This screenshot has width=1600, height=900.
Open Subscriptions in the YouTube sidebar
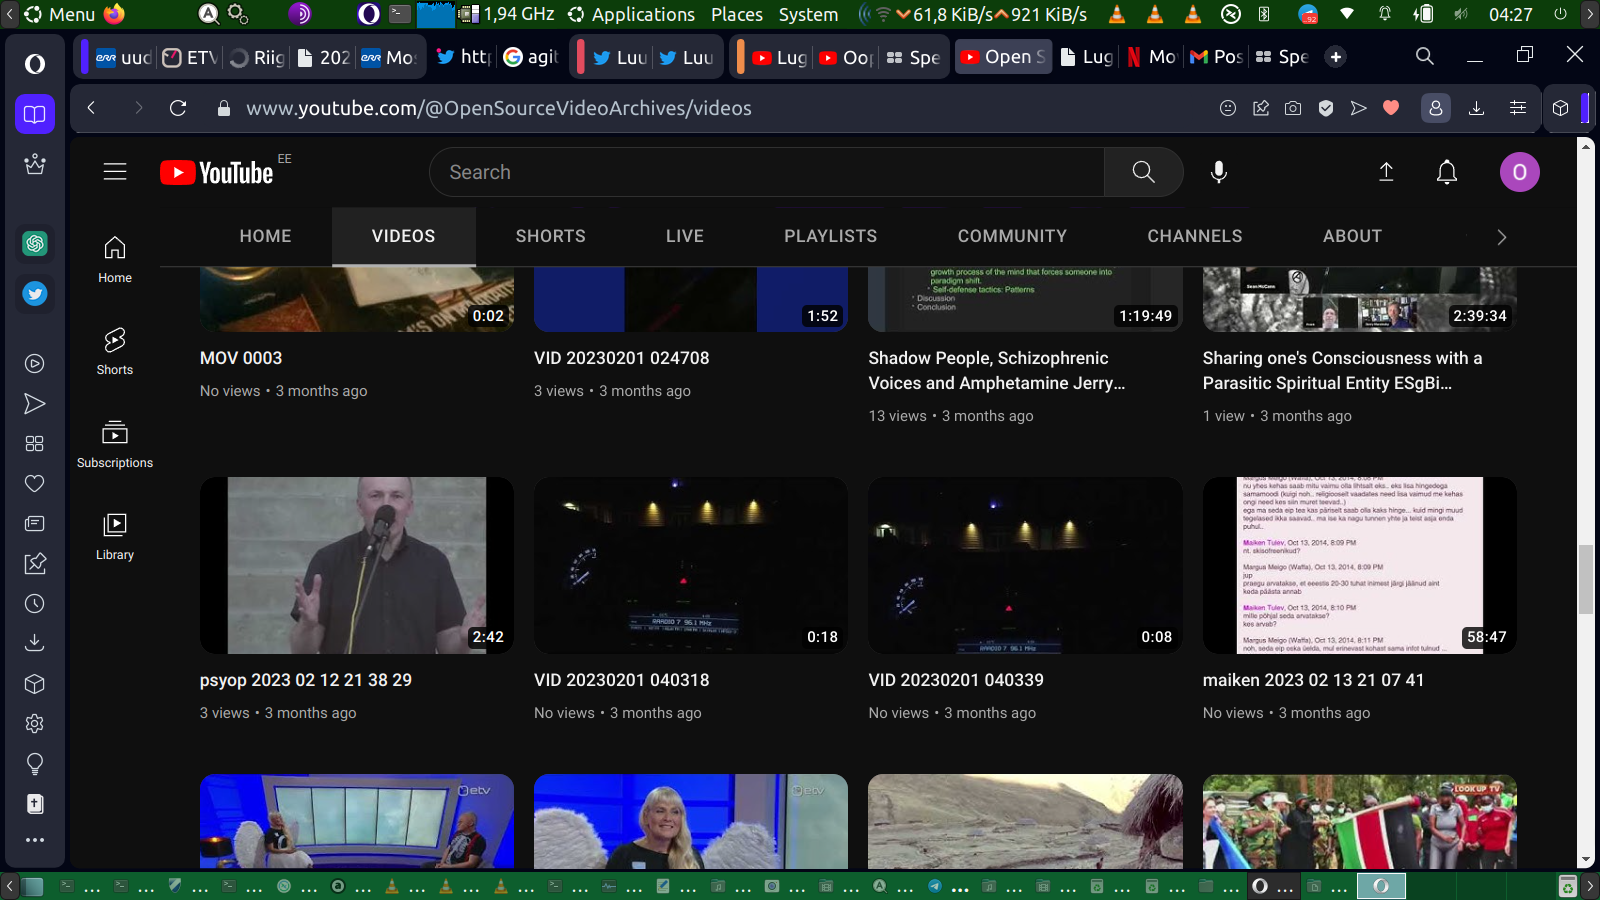click(x=115, y=444)
